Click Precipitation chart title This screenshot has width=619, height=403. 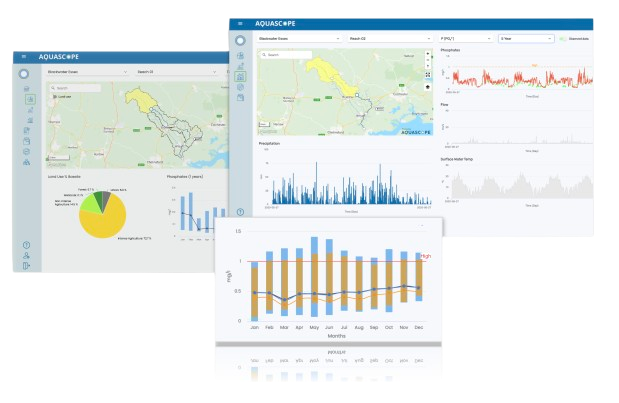(x=269, y=144)
